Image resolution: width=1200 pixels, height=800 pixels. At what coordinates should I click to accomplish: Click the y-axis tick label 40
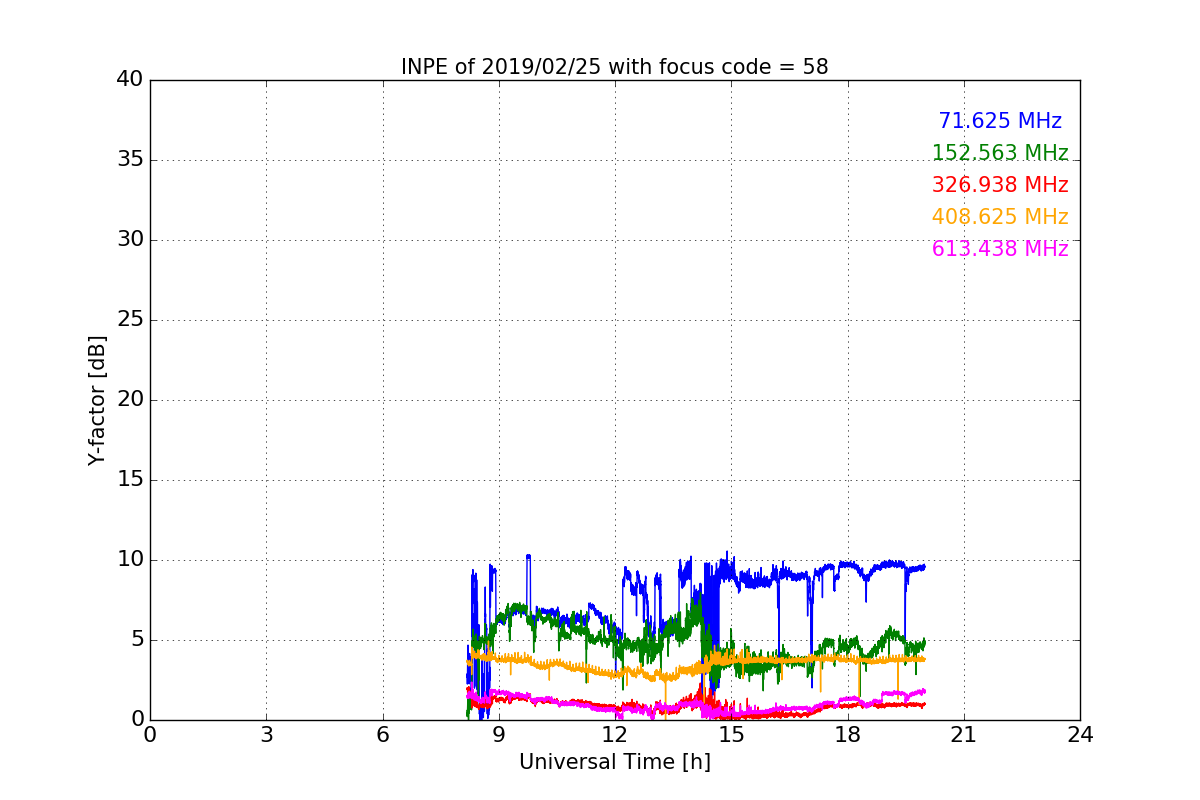pyautogui.click(x=130, y=80)
